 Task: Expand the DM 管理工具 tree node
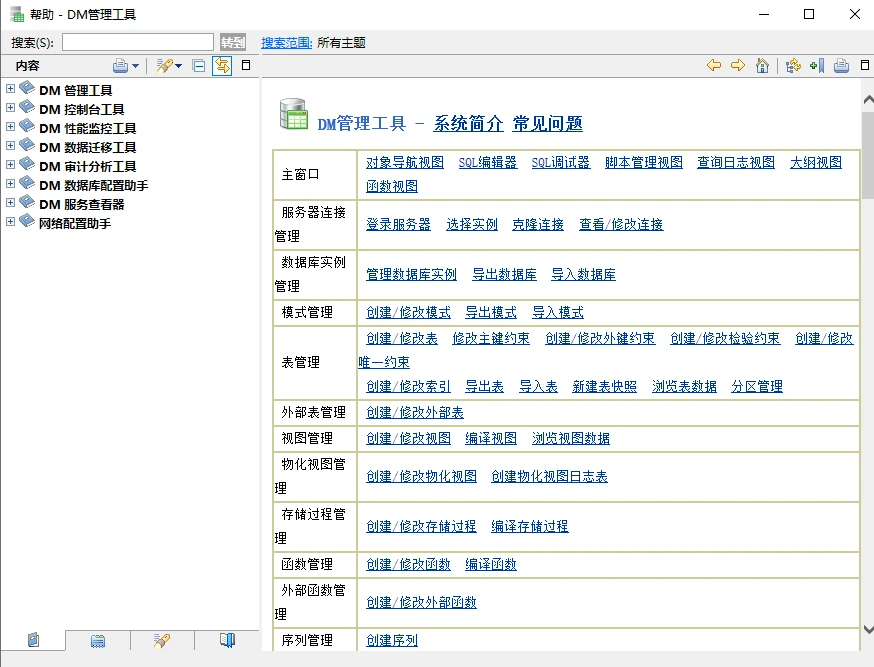click(x=10, y=90)
